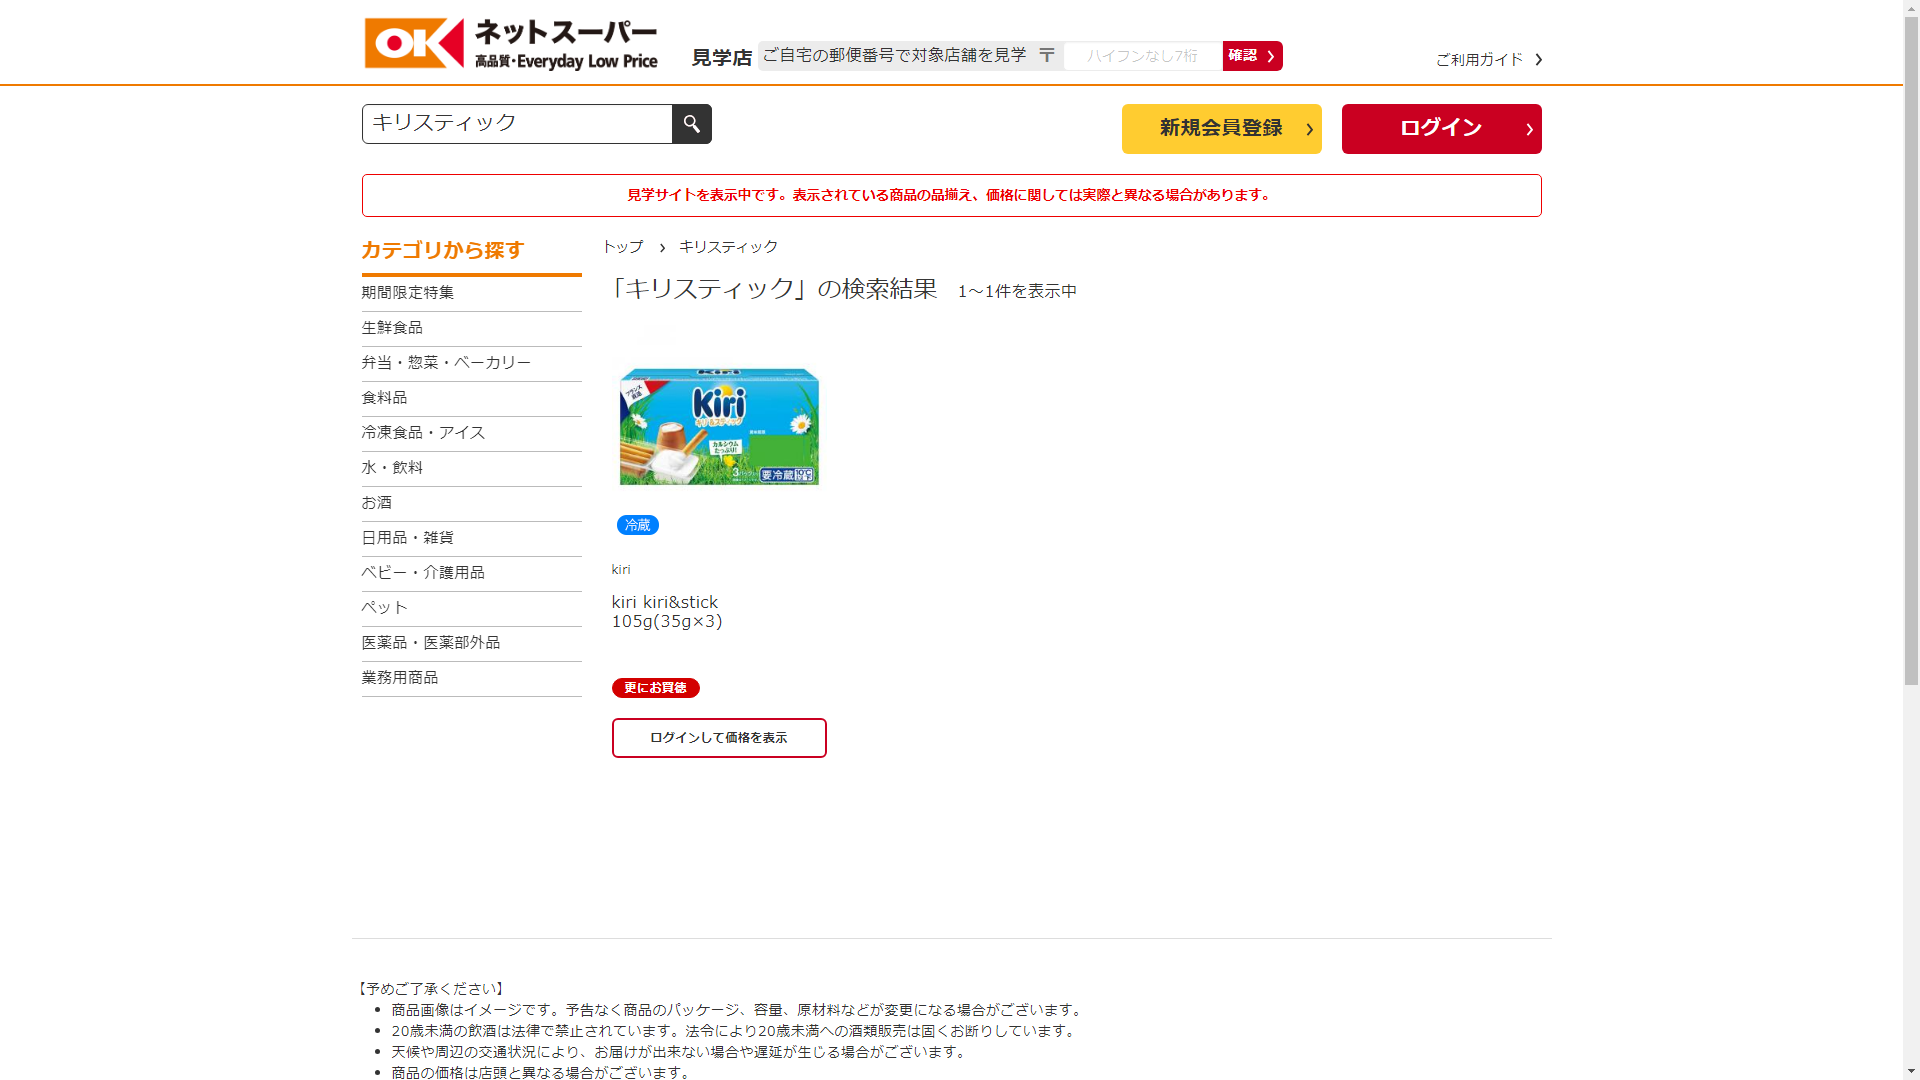
Task: Open the お酒 category
Action: point(377,503)
